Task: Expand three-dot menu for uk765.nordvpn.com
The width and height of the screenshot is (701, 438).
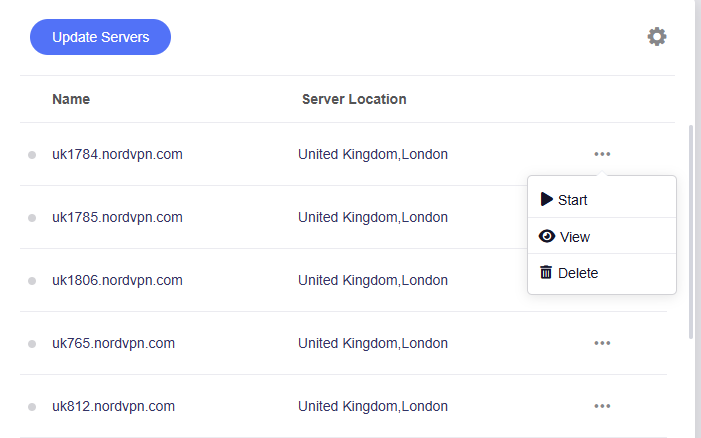Action: 602,343
